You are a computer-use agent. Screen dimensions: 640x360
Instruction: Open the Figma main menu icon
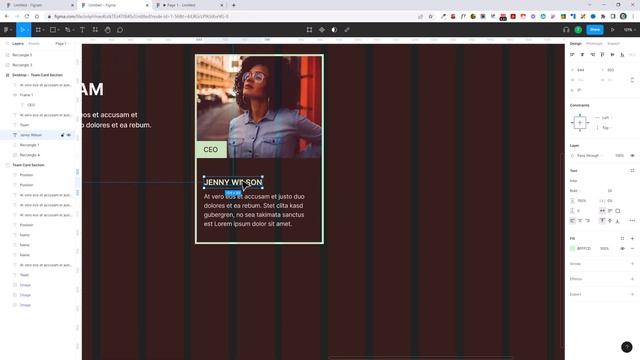coord(6,29)
